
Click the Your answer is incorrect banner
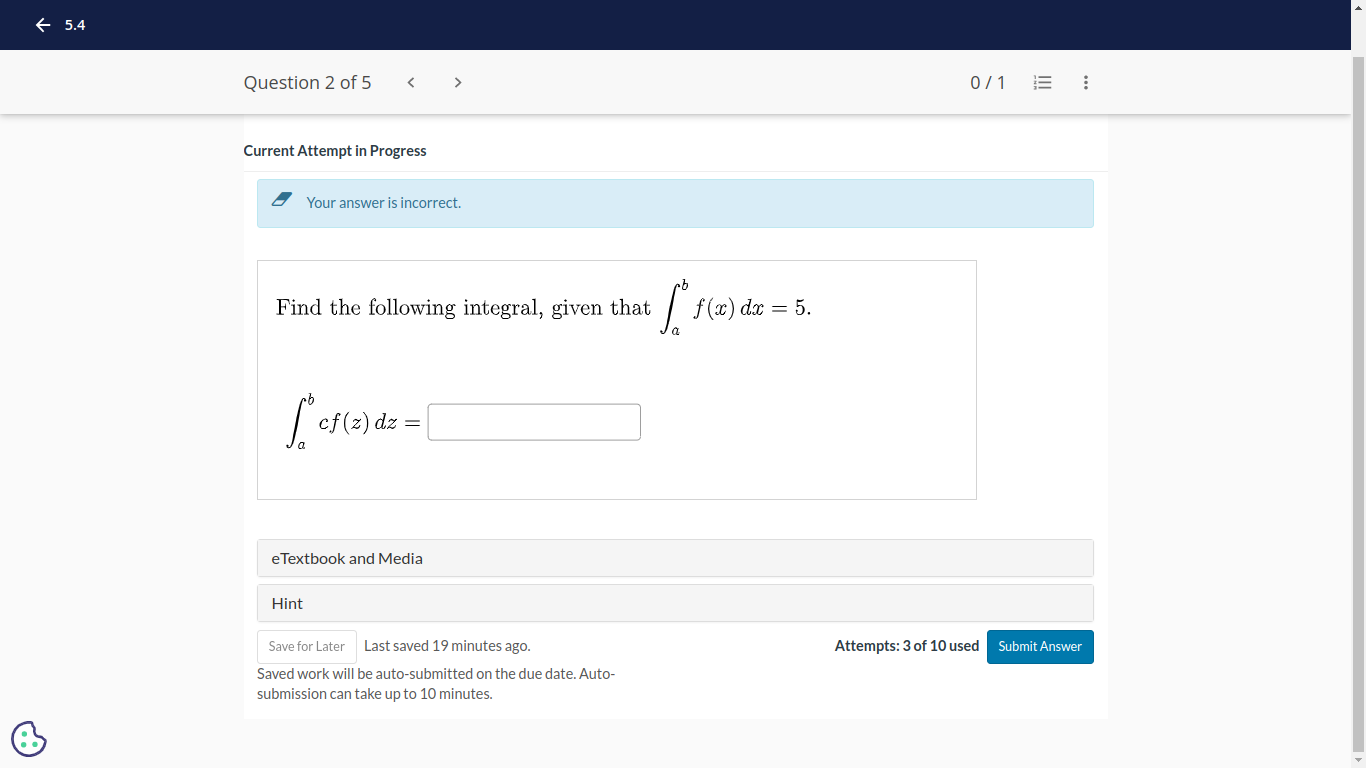(x=675, y=203)
